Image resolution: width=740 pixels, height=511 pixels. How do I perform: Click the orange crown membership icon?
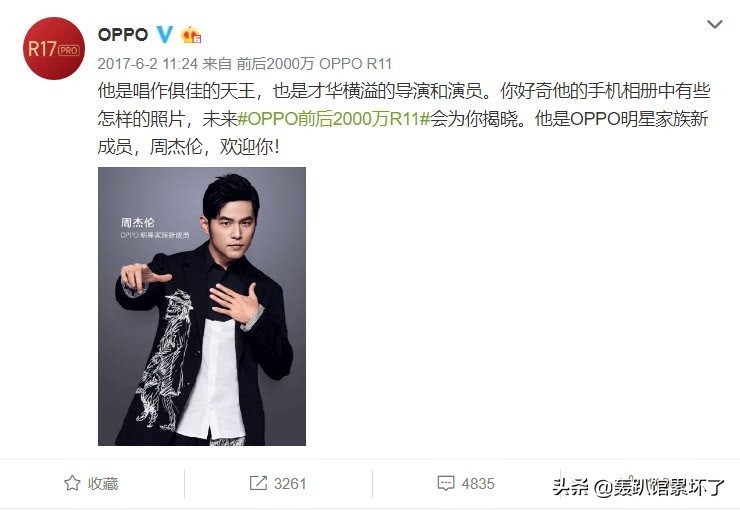pos(191,34)
